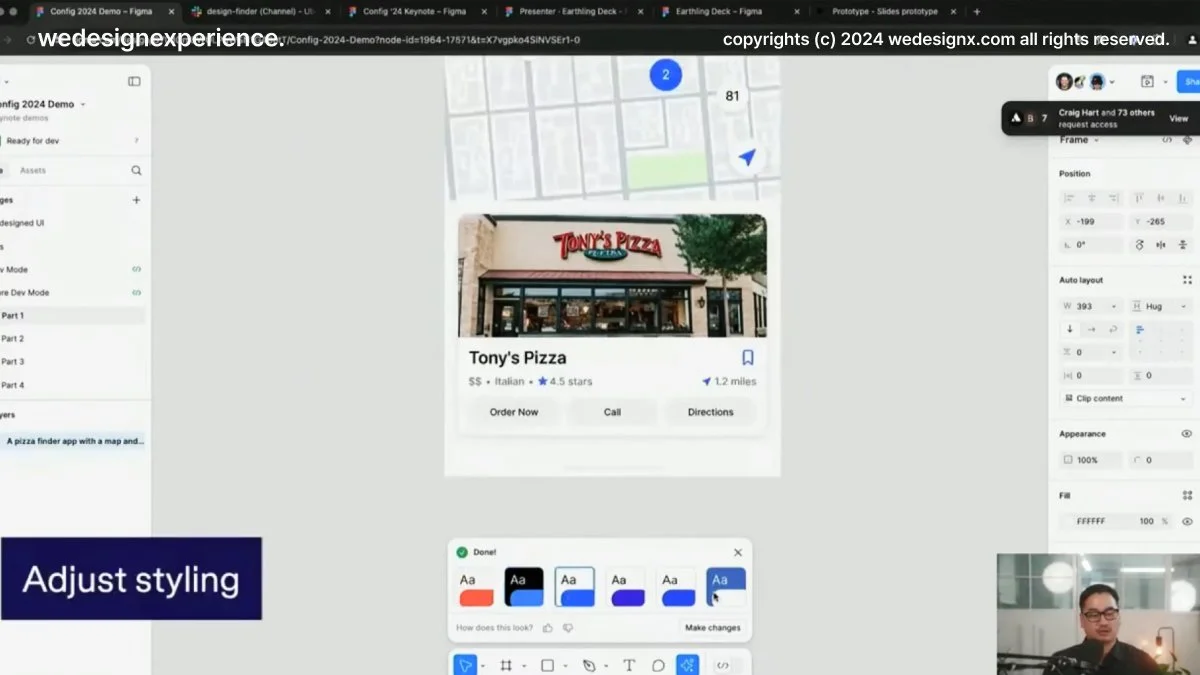
Task: Select the Part 4 page
Action: pyautogui.click(x=70, y=385)
